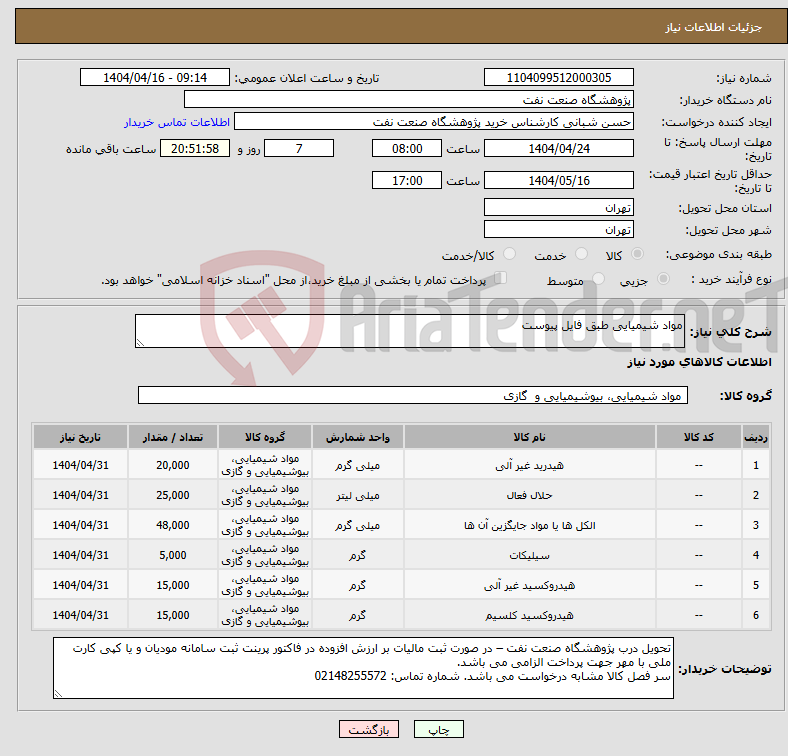Viewport: 788px width, 756px height.
Task: Click the item name هیدروکسید غیر آلی
Action: point(530,585)
